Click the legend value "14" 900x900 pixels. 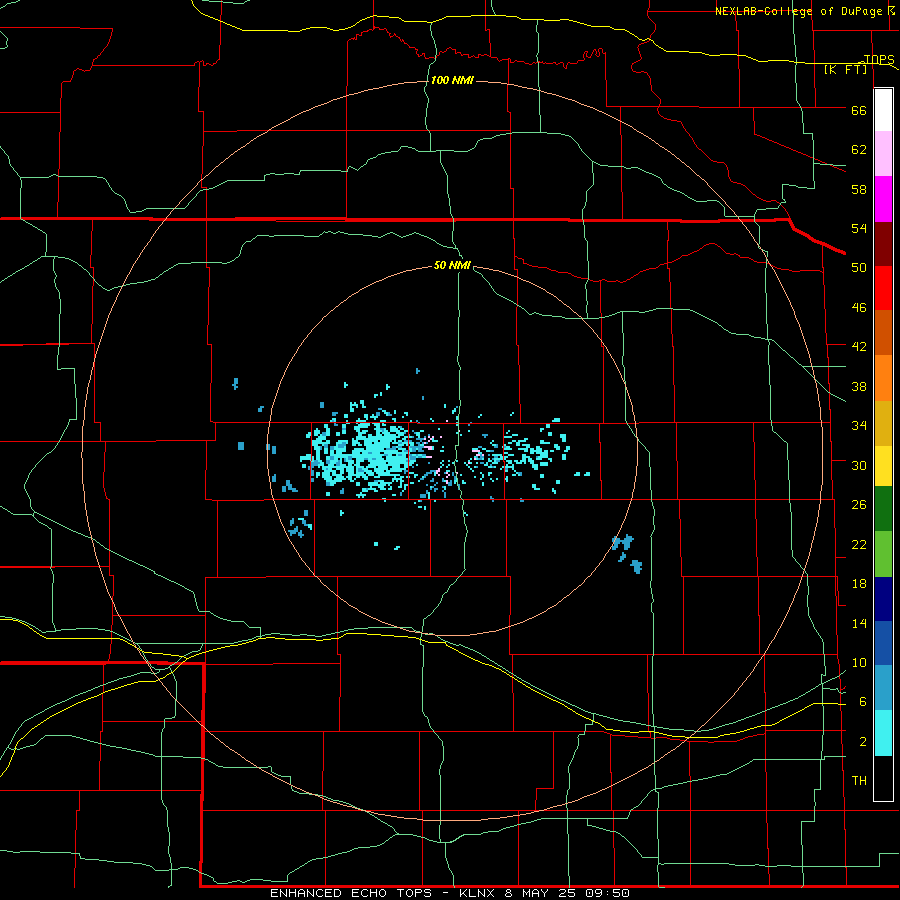859,623
